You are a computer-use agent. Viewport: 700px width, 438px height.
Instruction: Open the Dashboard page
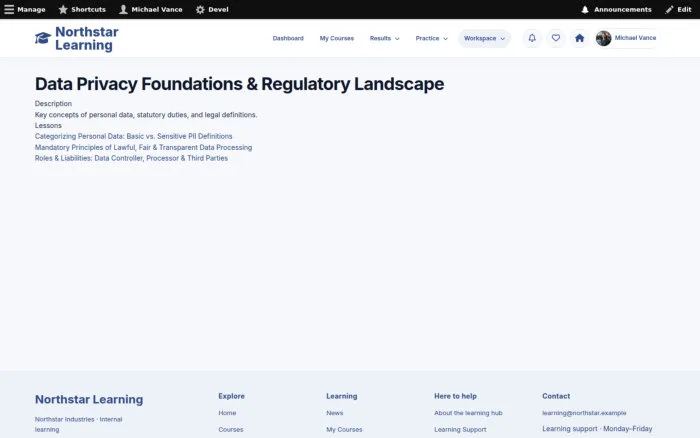tap(288, 38)
